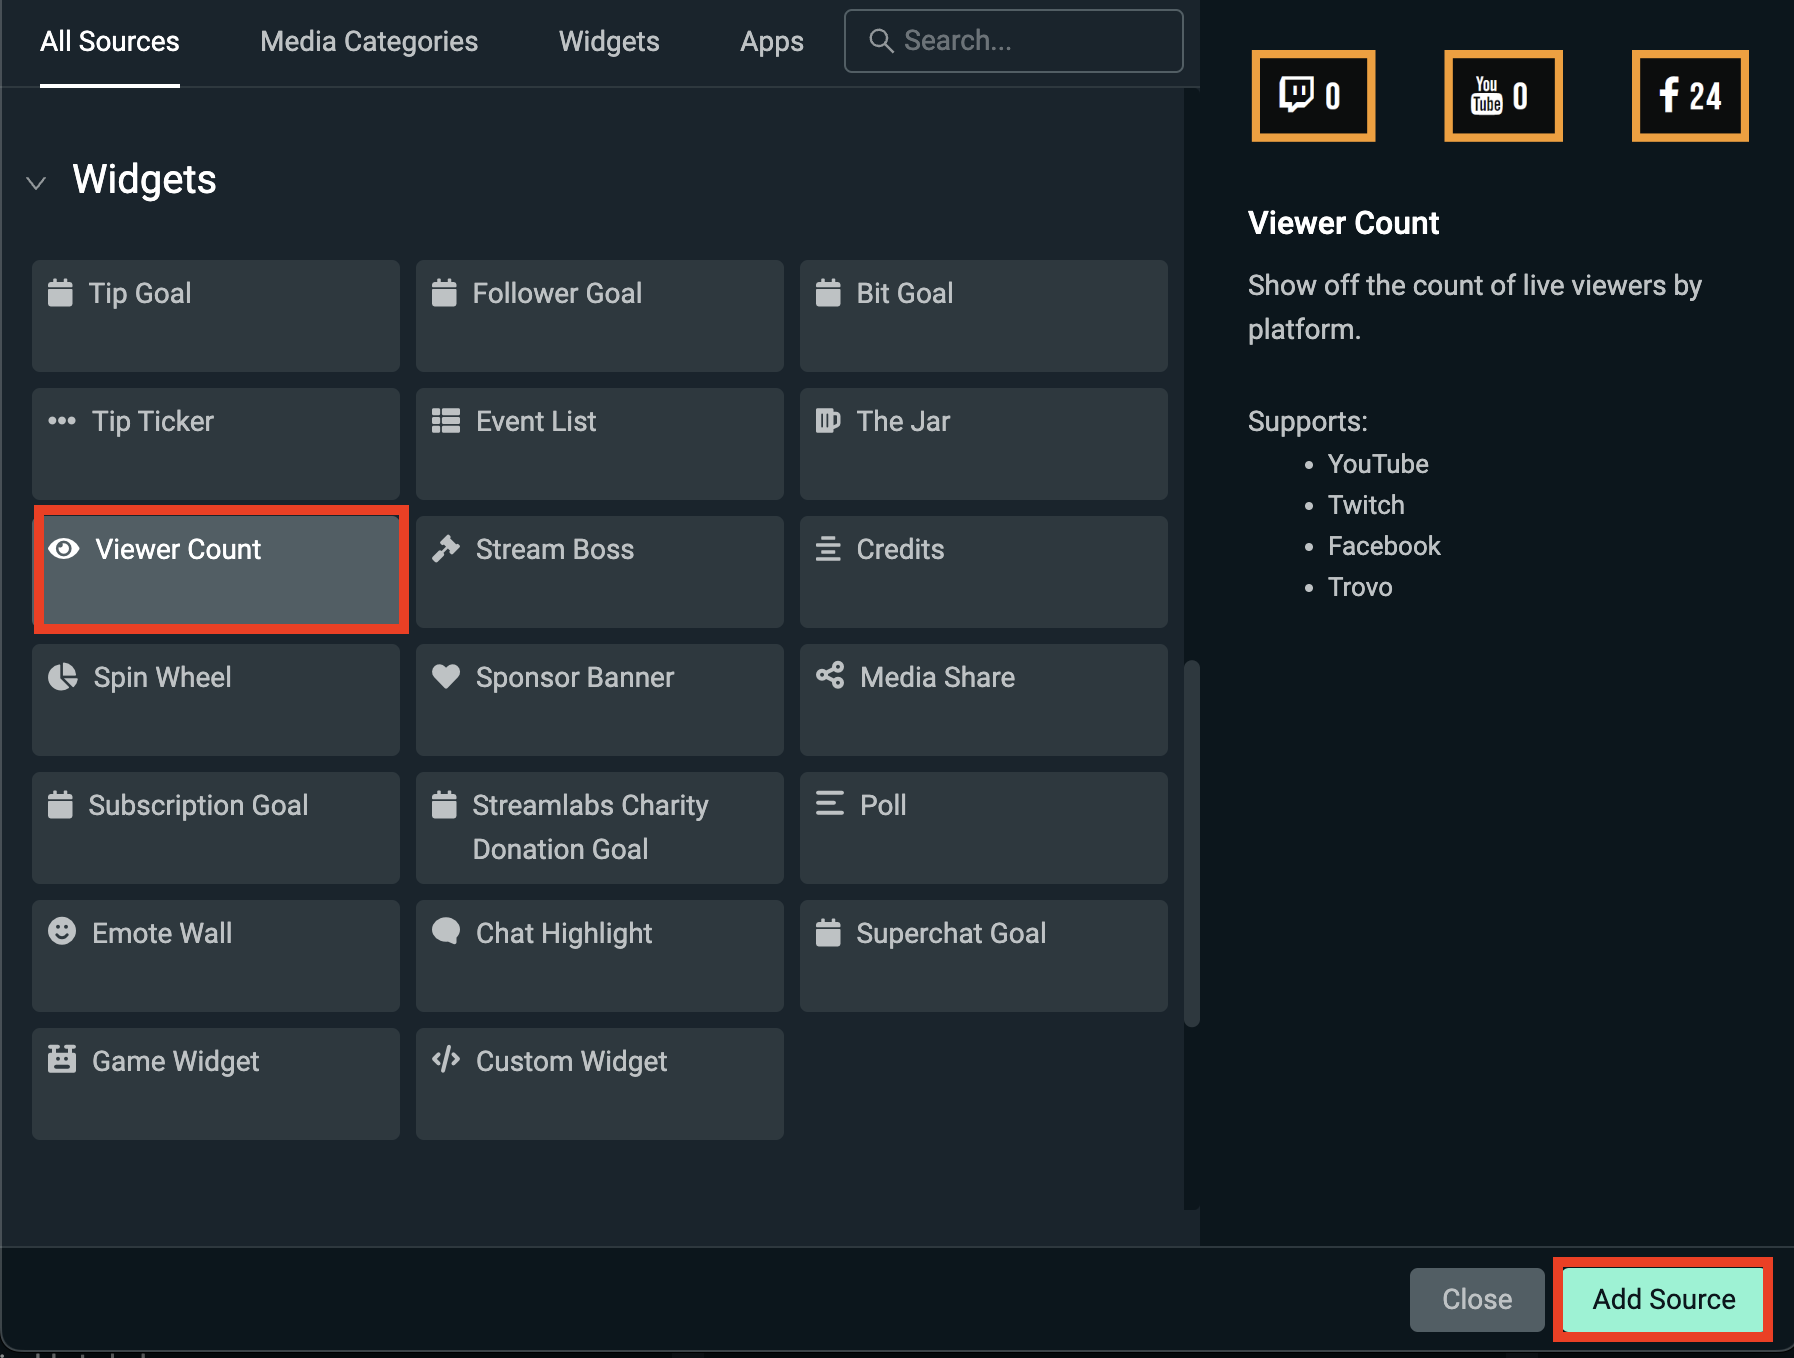Click the Add Source button

tap(1662, 1299)
